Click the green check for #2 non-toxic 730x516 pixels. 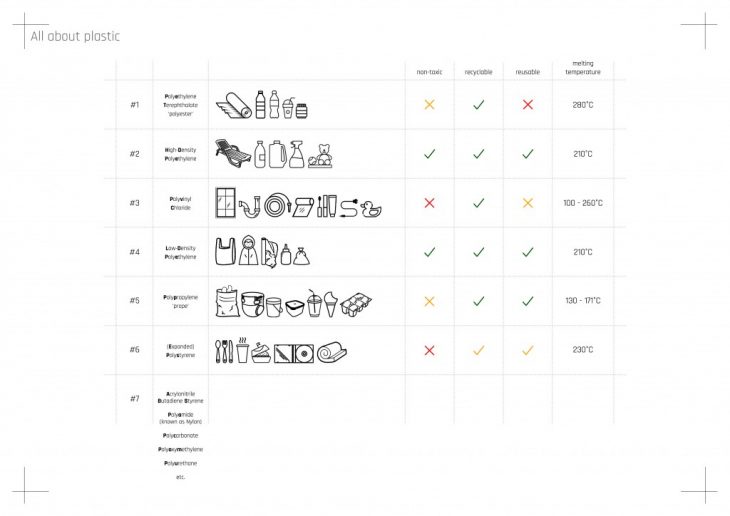(429, 154)
